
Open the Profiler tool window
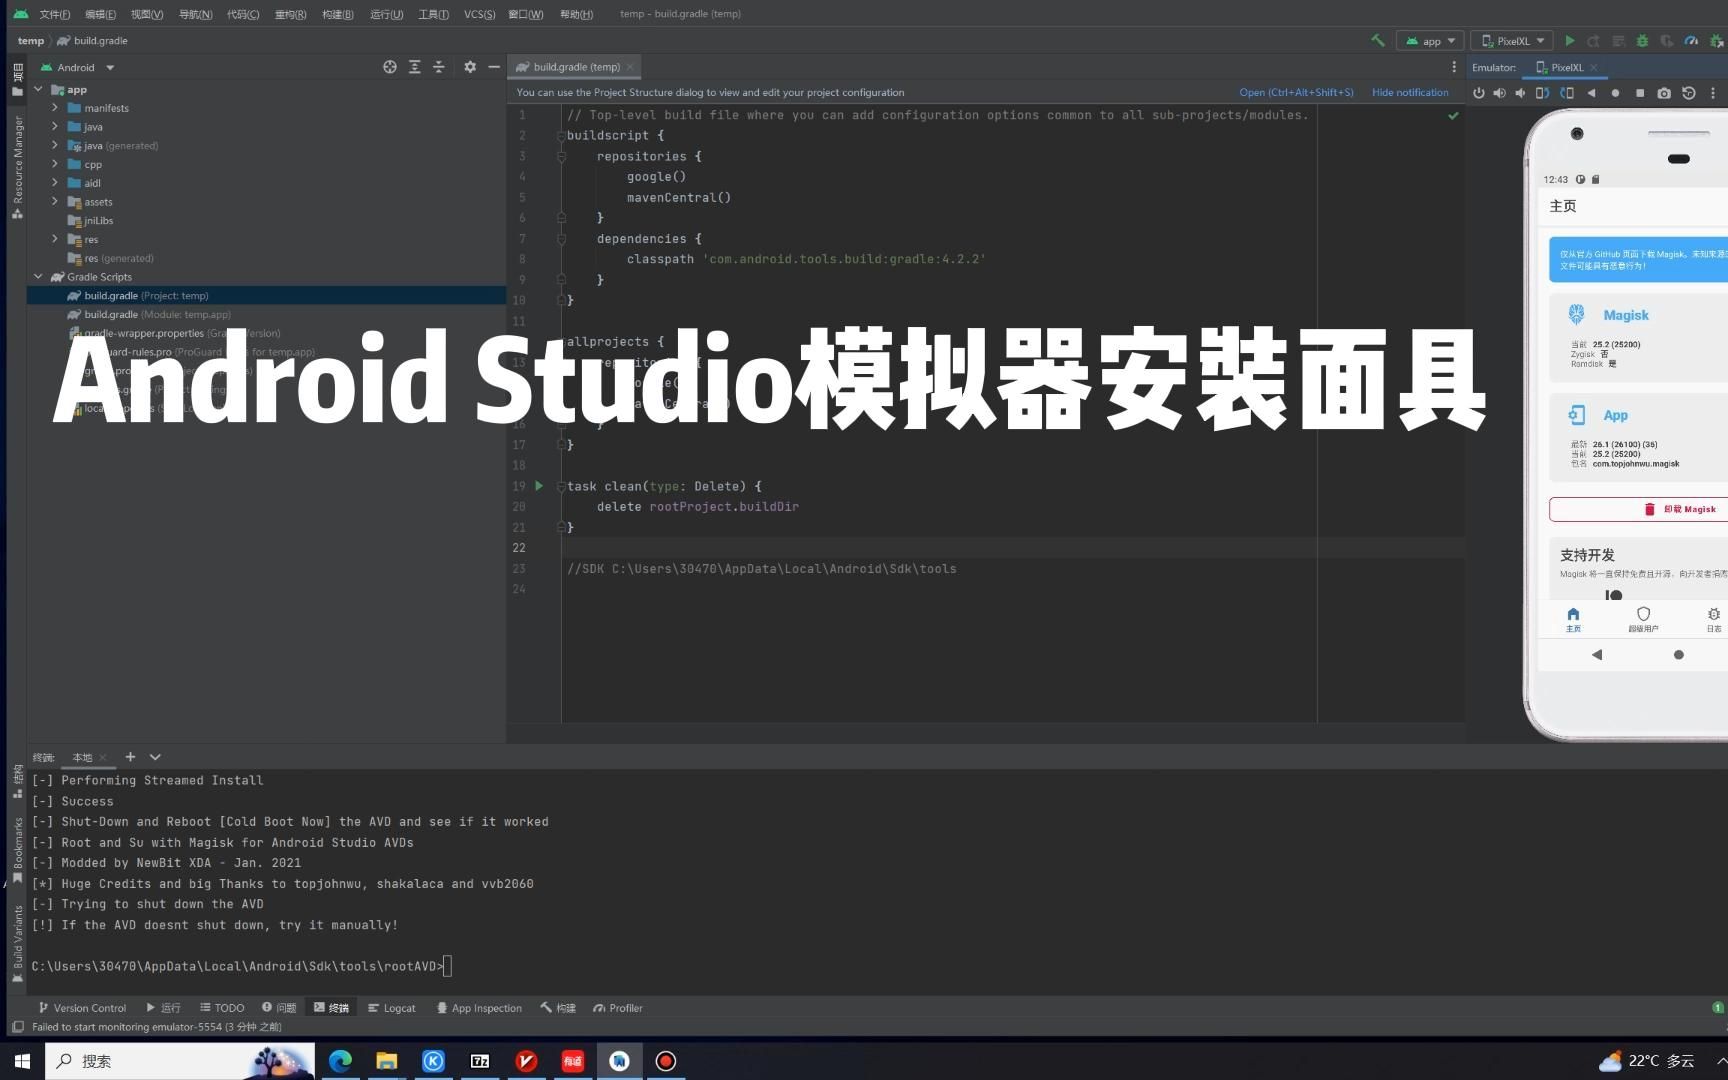pyautogui.click(x=618, y=1008)
